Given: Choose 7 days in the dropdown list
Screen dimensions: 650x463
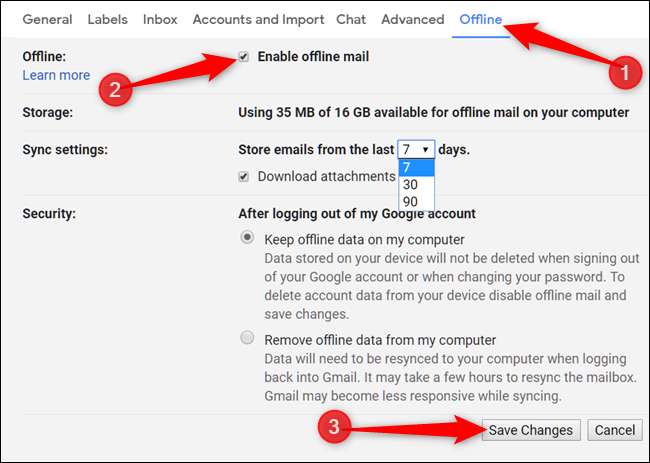Looking at the screenshot, I should (407, 167).
